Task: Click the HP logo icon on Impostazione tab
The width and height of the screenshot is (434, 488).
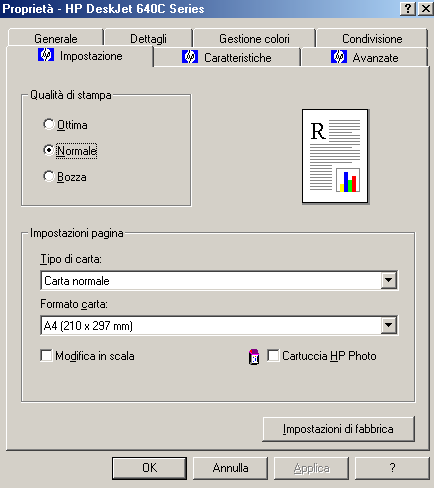Action: [x=46, y=55]
